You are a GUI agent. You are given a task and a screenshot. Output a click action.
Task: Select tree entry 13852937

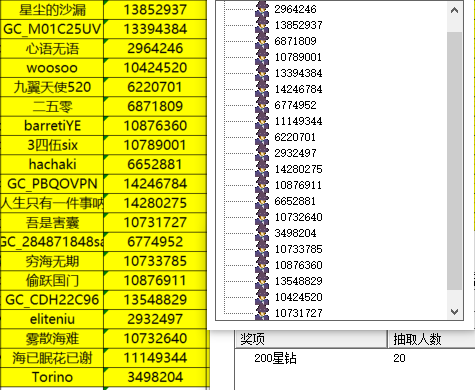(x=298, y=25)
